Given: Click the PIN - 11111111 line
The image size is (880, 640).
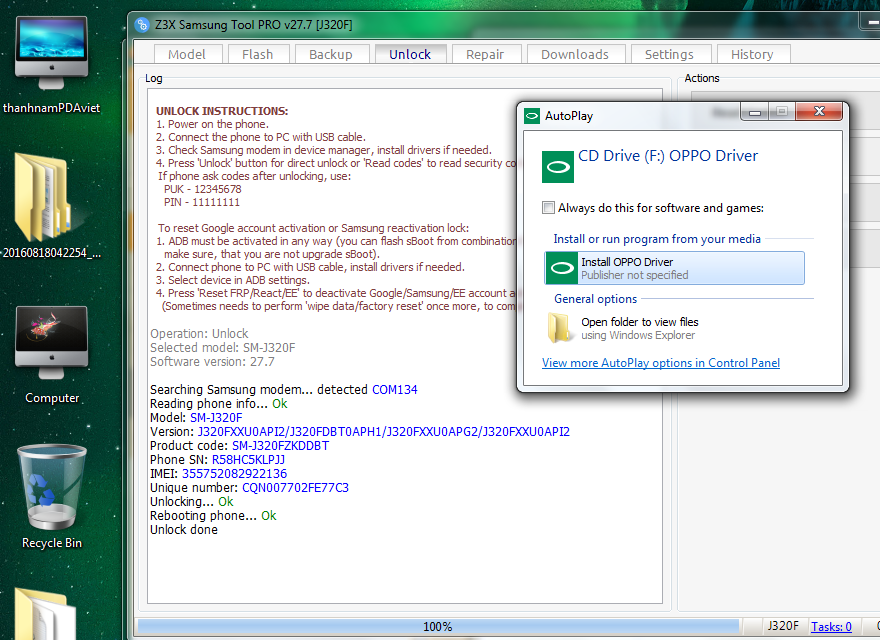Looking at the screenshot, I should 201,202.
